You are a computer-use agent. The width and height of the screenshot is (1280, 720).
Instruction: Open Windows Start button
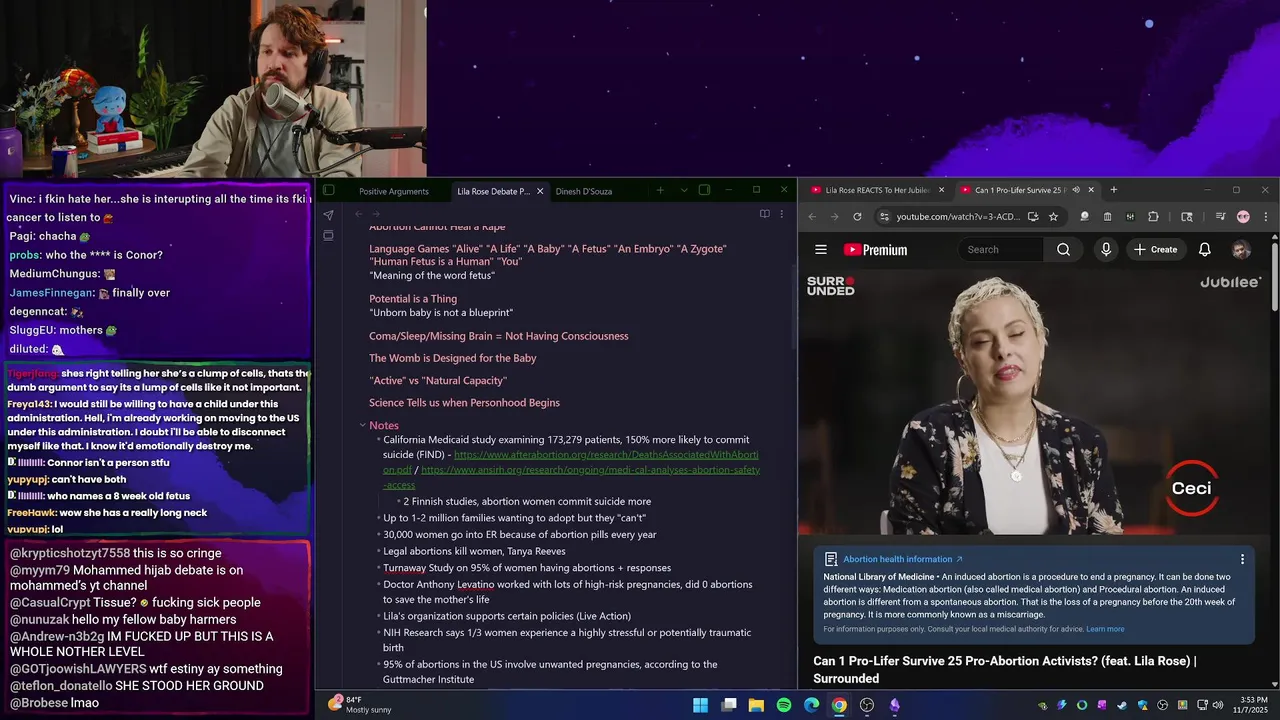tap(701, 705)
